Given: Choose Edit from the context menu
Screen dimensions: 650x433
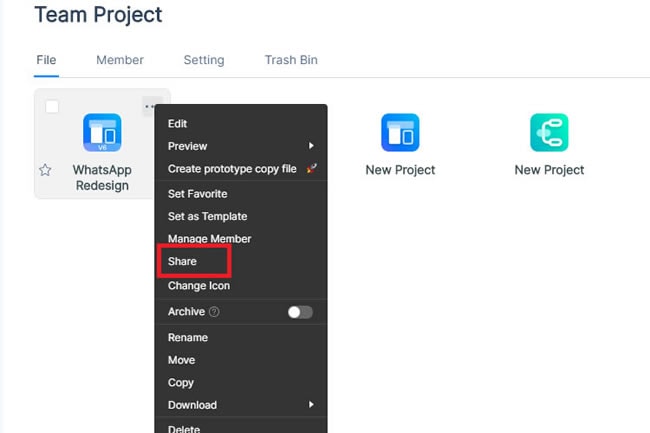Looking at the screenshot, I should point(241,124).
